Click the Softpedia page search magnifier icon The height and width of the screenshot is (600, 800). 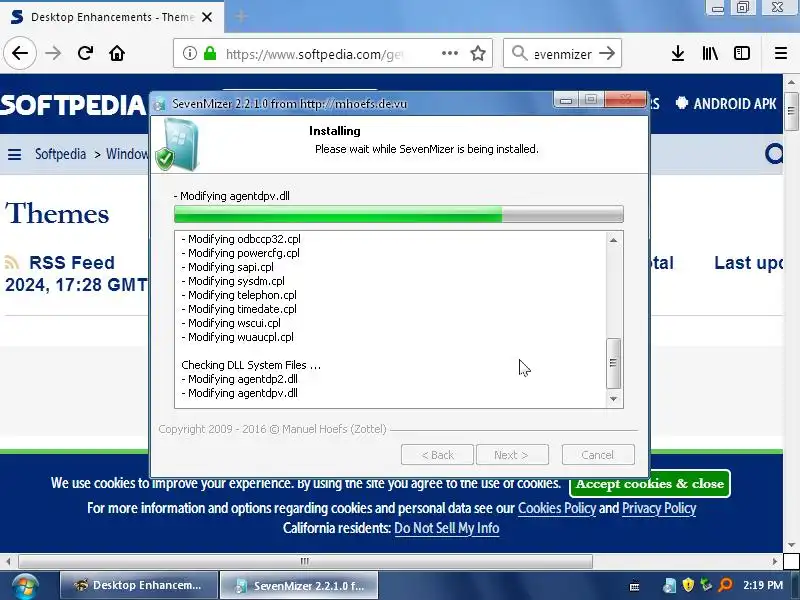tap(774, 154)
